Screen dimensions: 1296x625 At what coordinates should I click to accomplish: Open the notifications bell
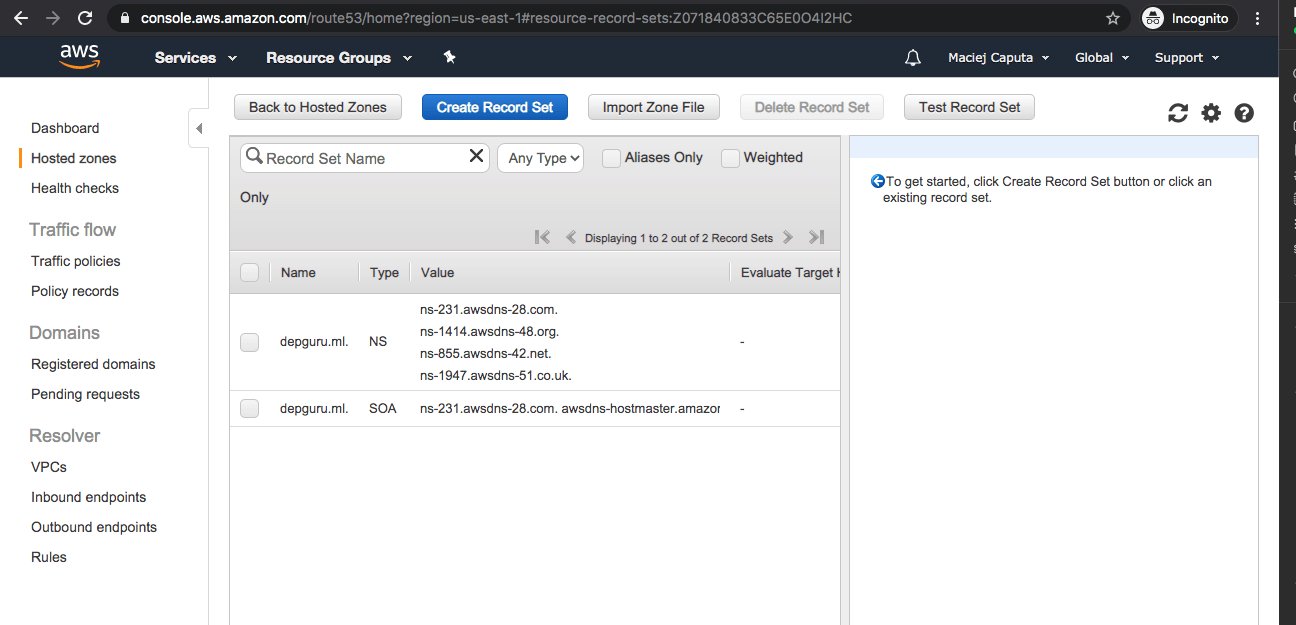coord(912,58)
